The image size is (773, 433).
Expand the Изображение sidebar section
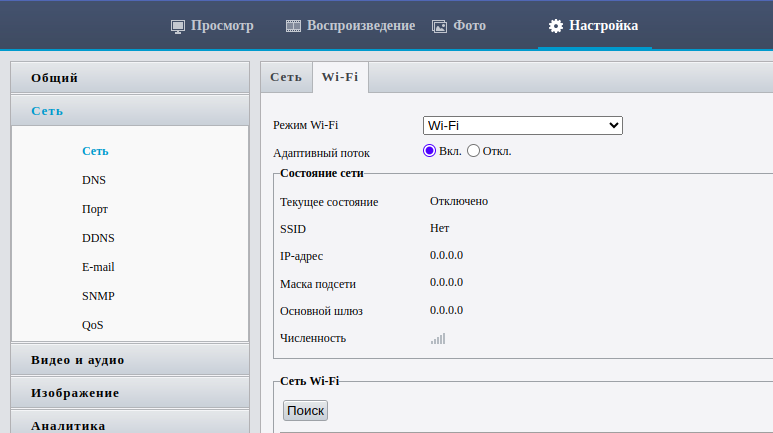coord(130,393)
